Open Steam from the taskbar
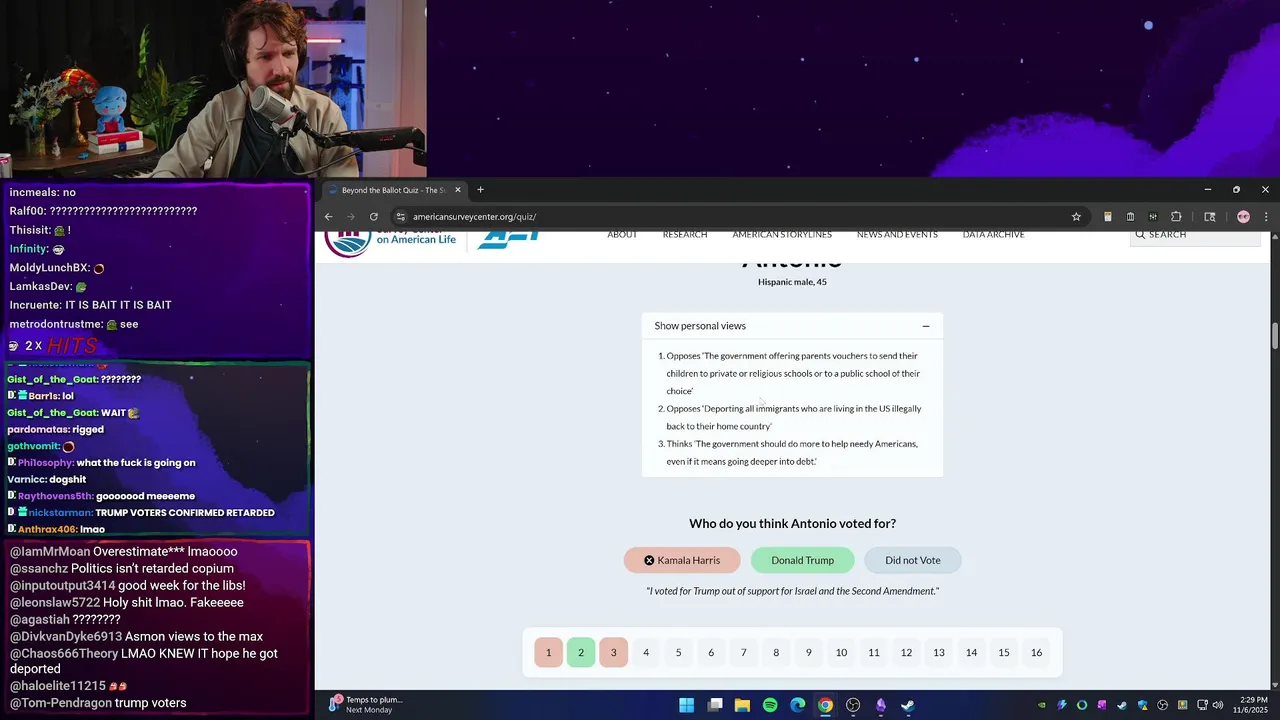The image size is (1280, 720). (908, 705)
